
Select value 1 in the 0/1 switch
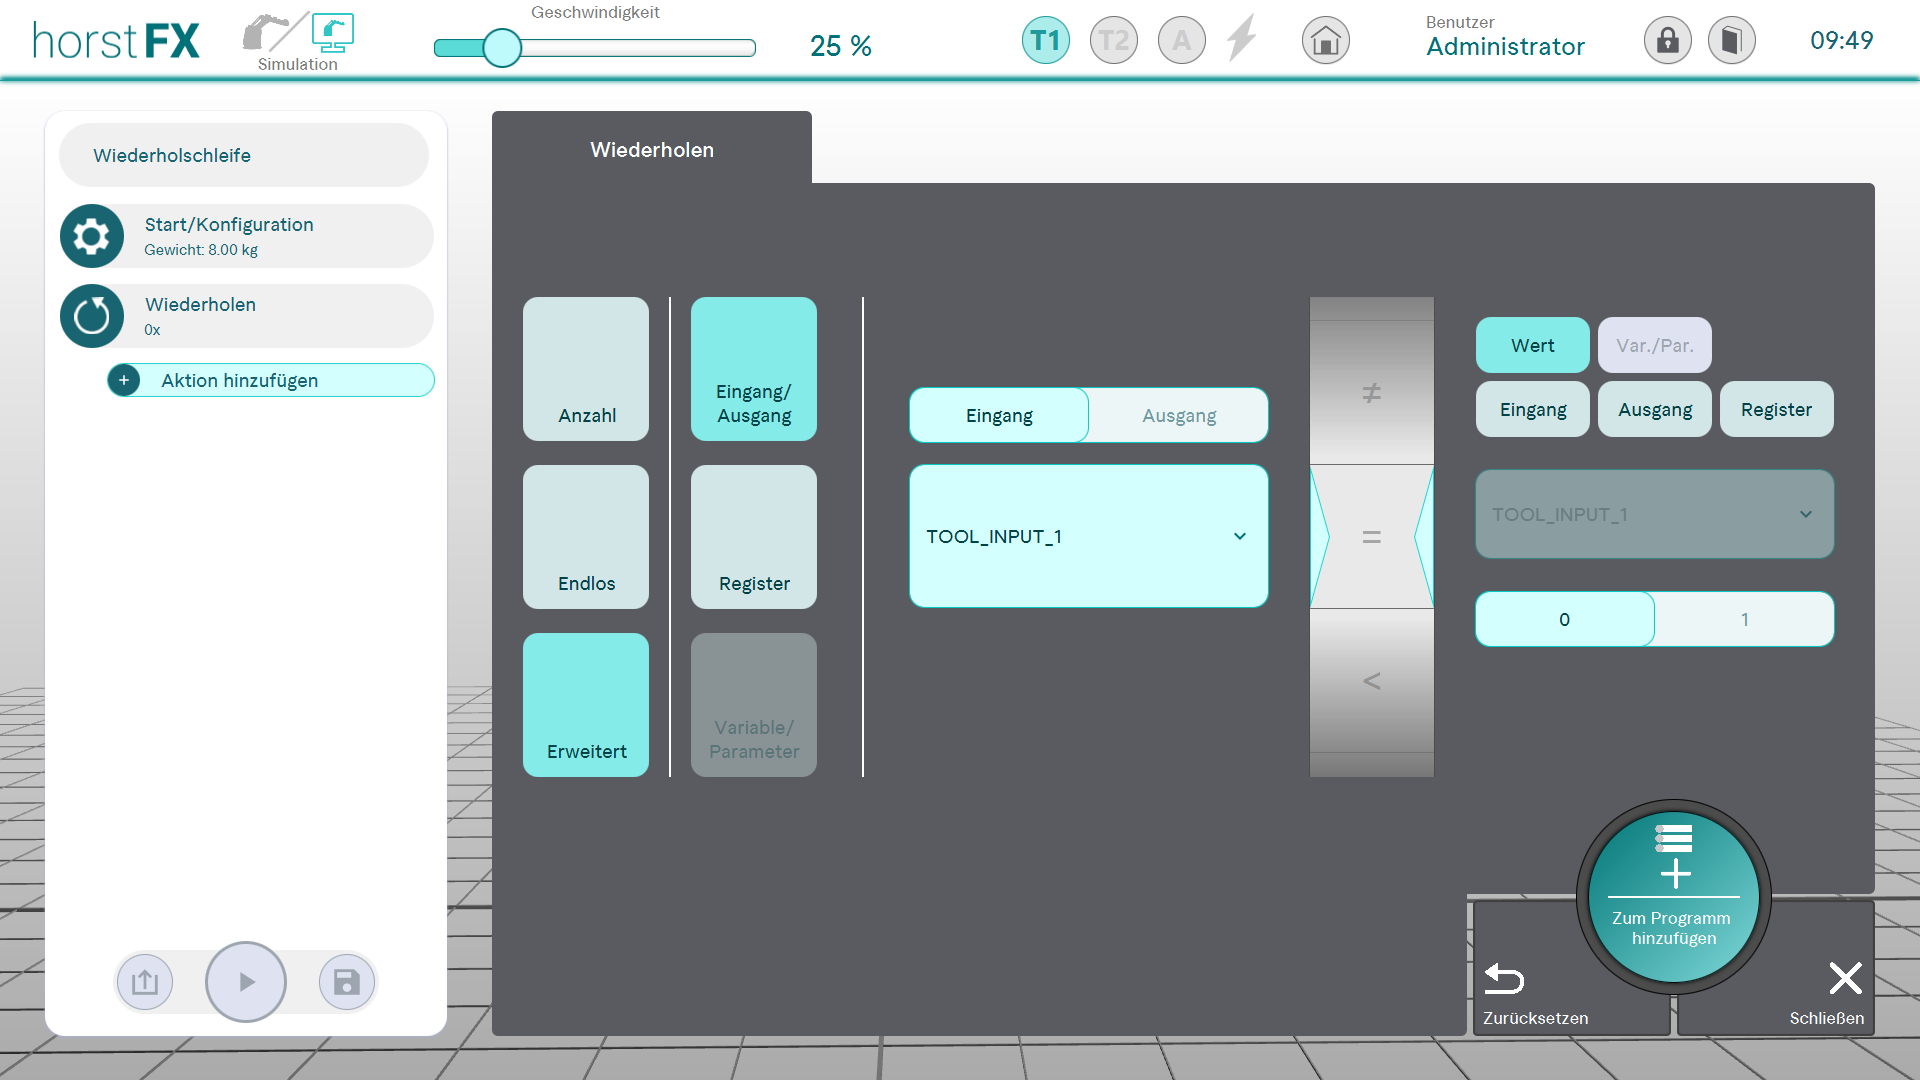[1744, 619]
